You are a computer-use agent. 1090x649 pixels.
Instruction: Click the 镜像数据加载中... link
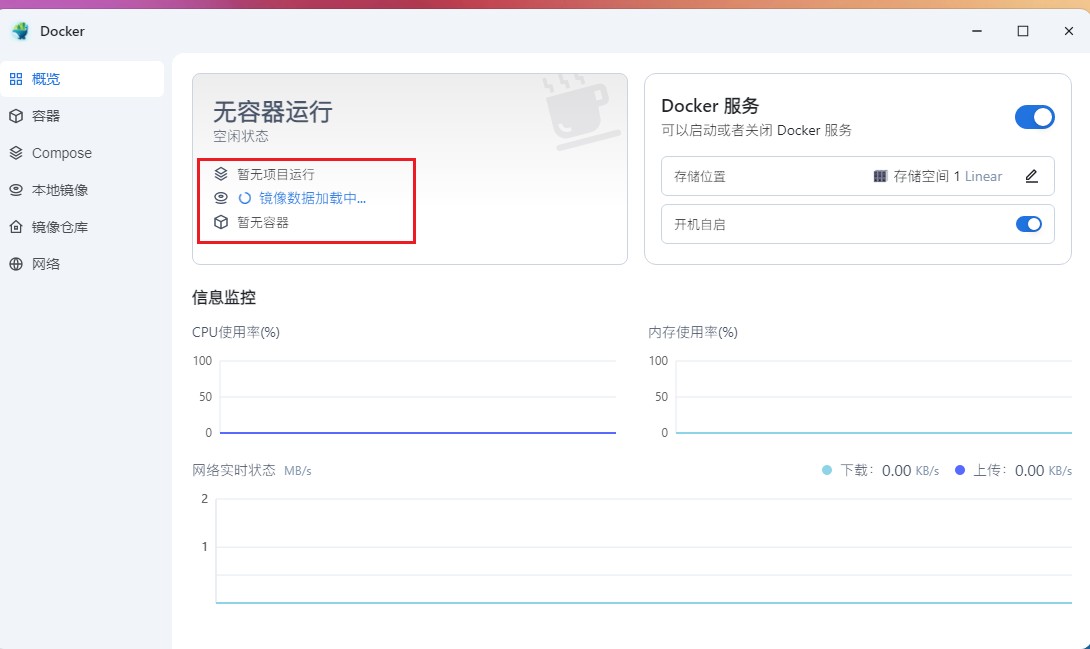(x=313, y=198)
